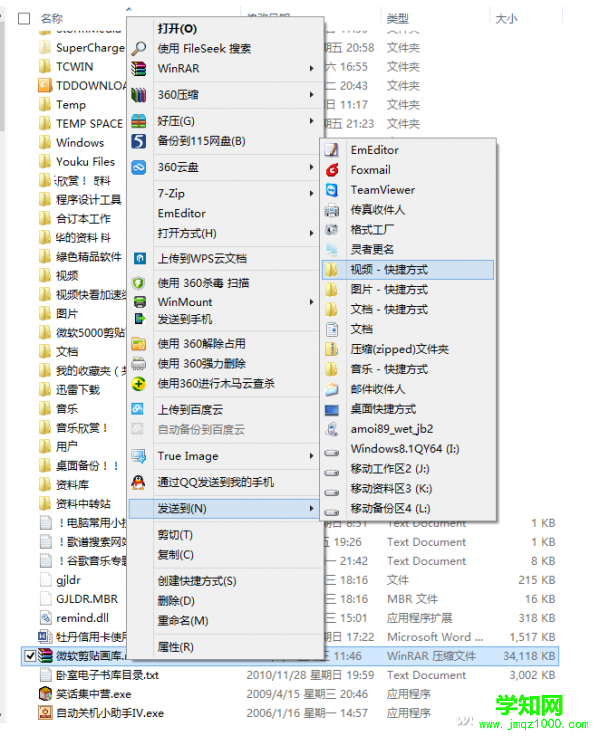Uncheck the 微软剪贴画库 file checkbox
The height and width of the screenshot is (736, 600).
coord(30,655)
